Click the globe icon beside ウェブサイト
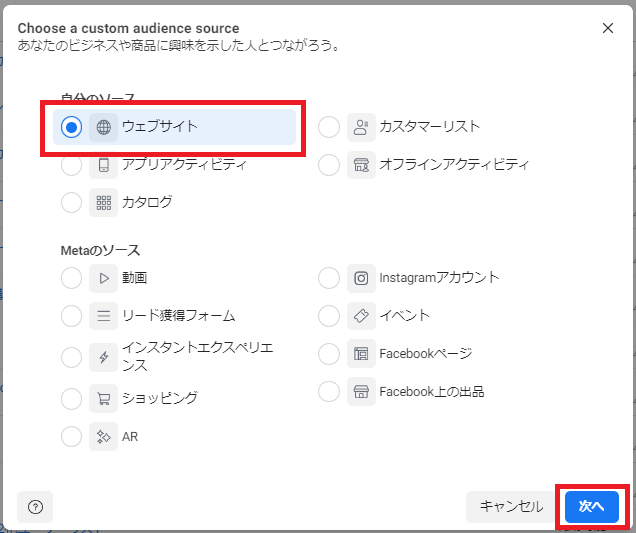Image resolution: width=636 pixels, height=533 pixels. (103, 127)
